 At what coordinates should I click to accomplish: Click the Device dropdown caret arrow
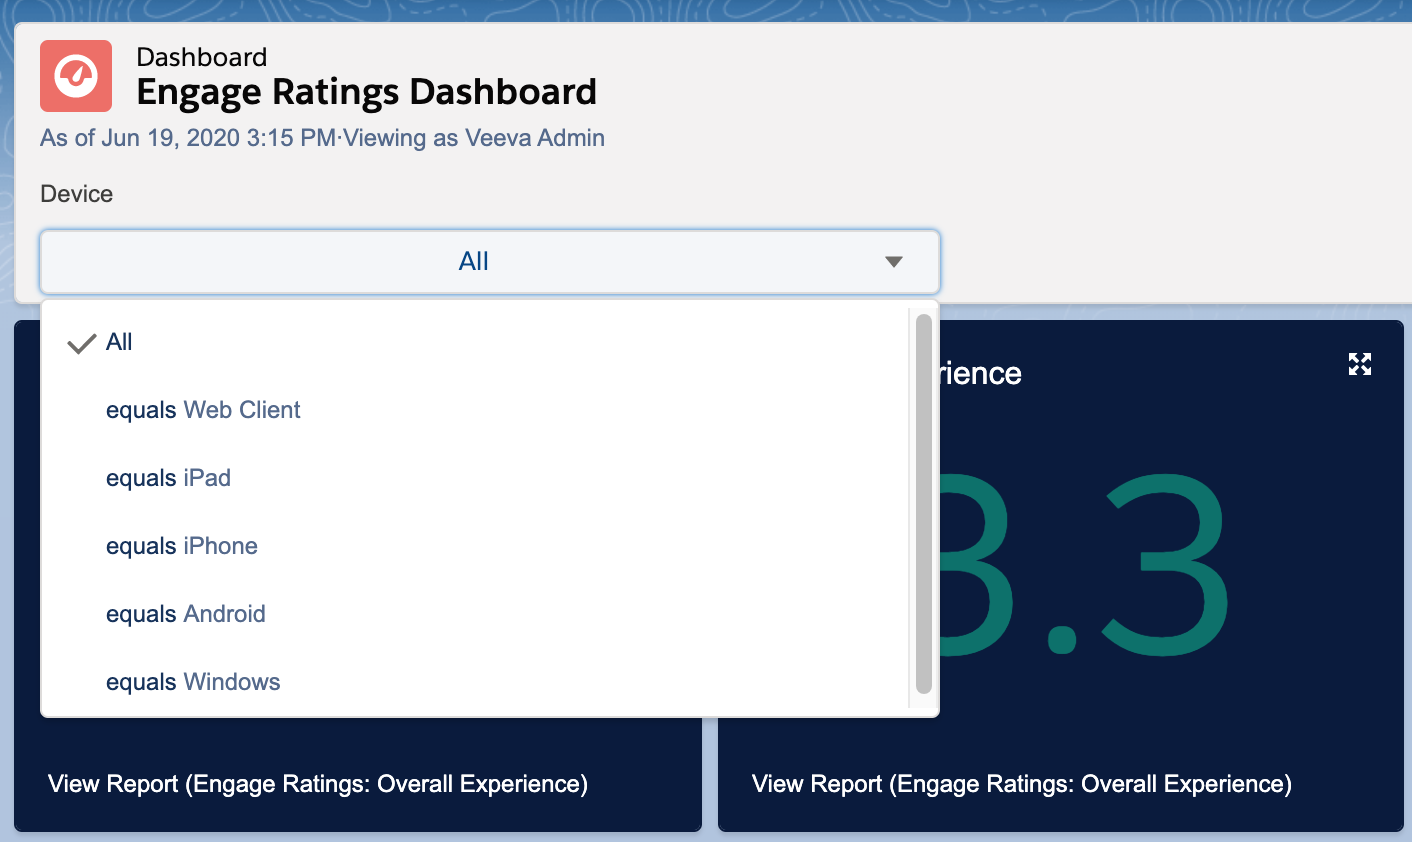click(x=894, y=262)
